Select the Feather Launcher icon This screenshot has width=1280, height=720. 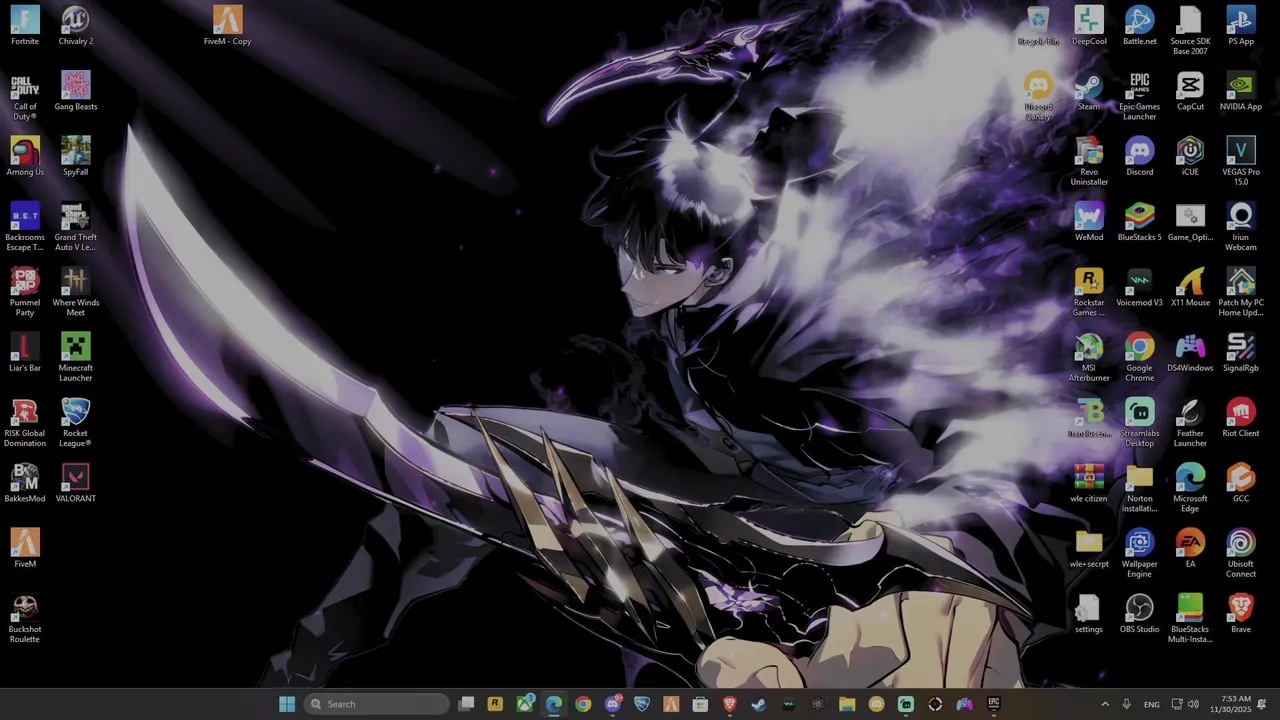pyautogui.click(x=1190, y=422)
